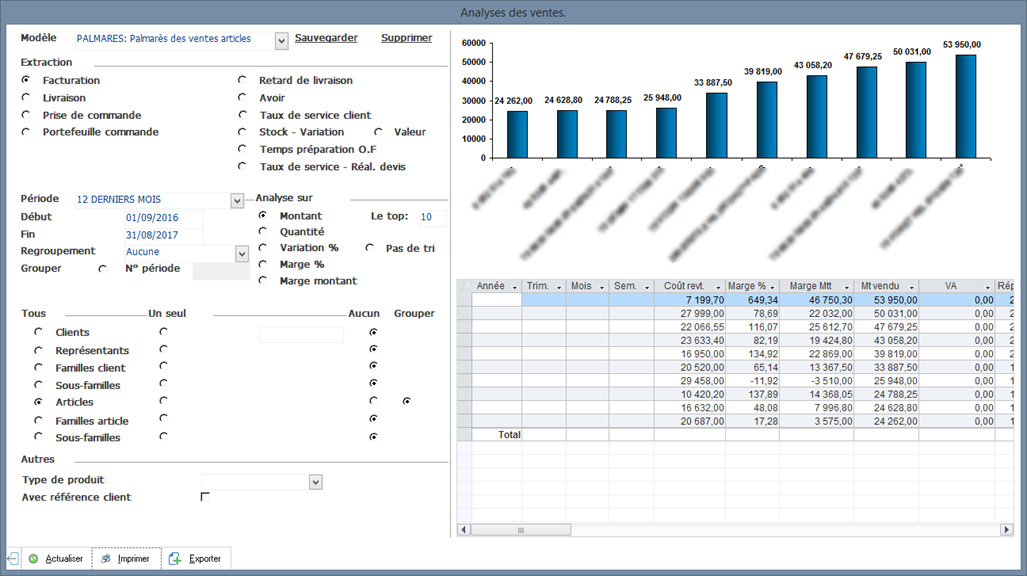Screen dimensions: 1027x576
Task: Click the grid scrollbar right arrow
Action: point(1007,529)
